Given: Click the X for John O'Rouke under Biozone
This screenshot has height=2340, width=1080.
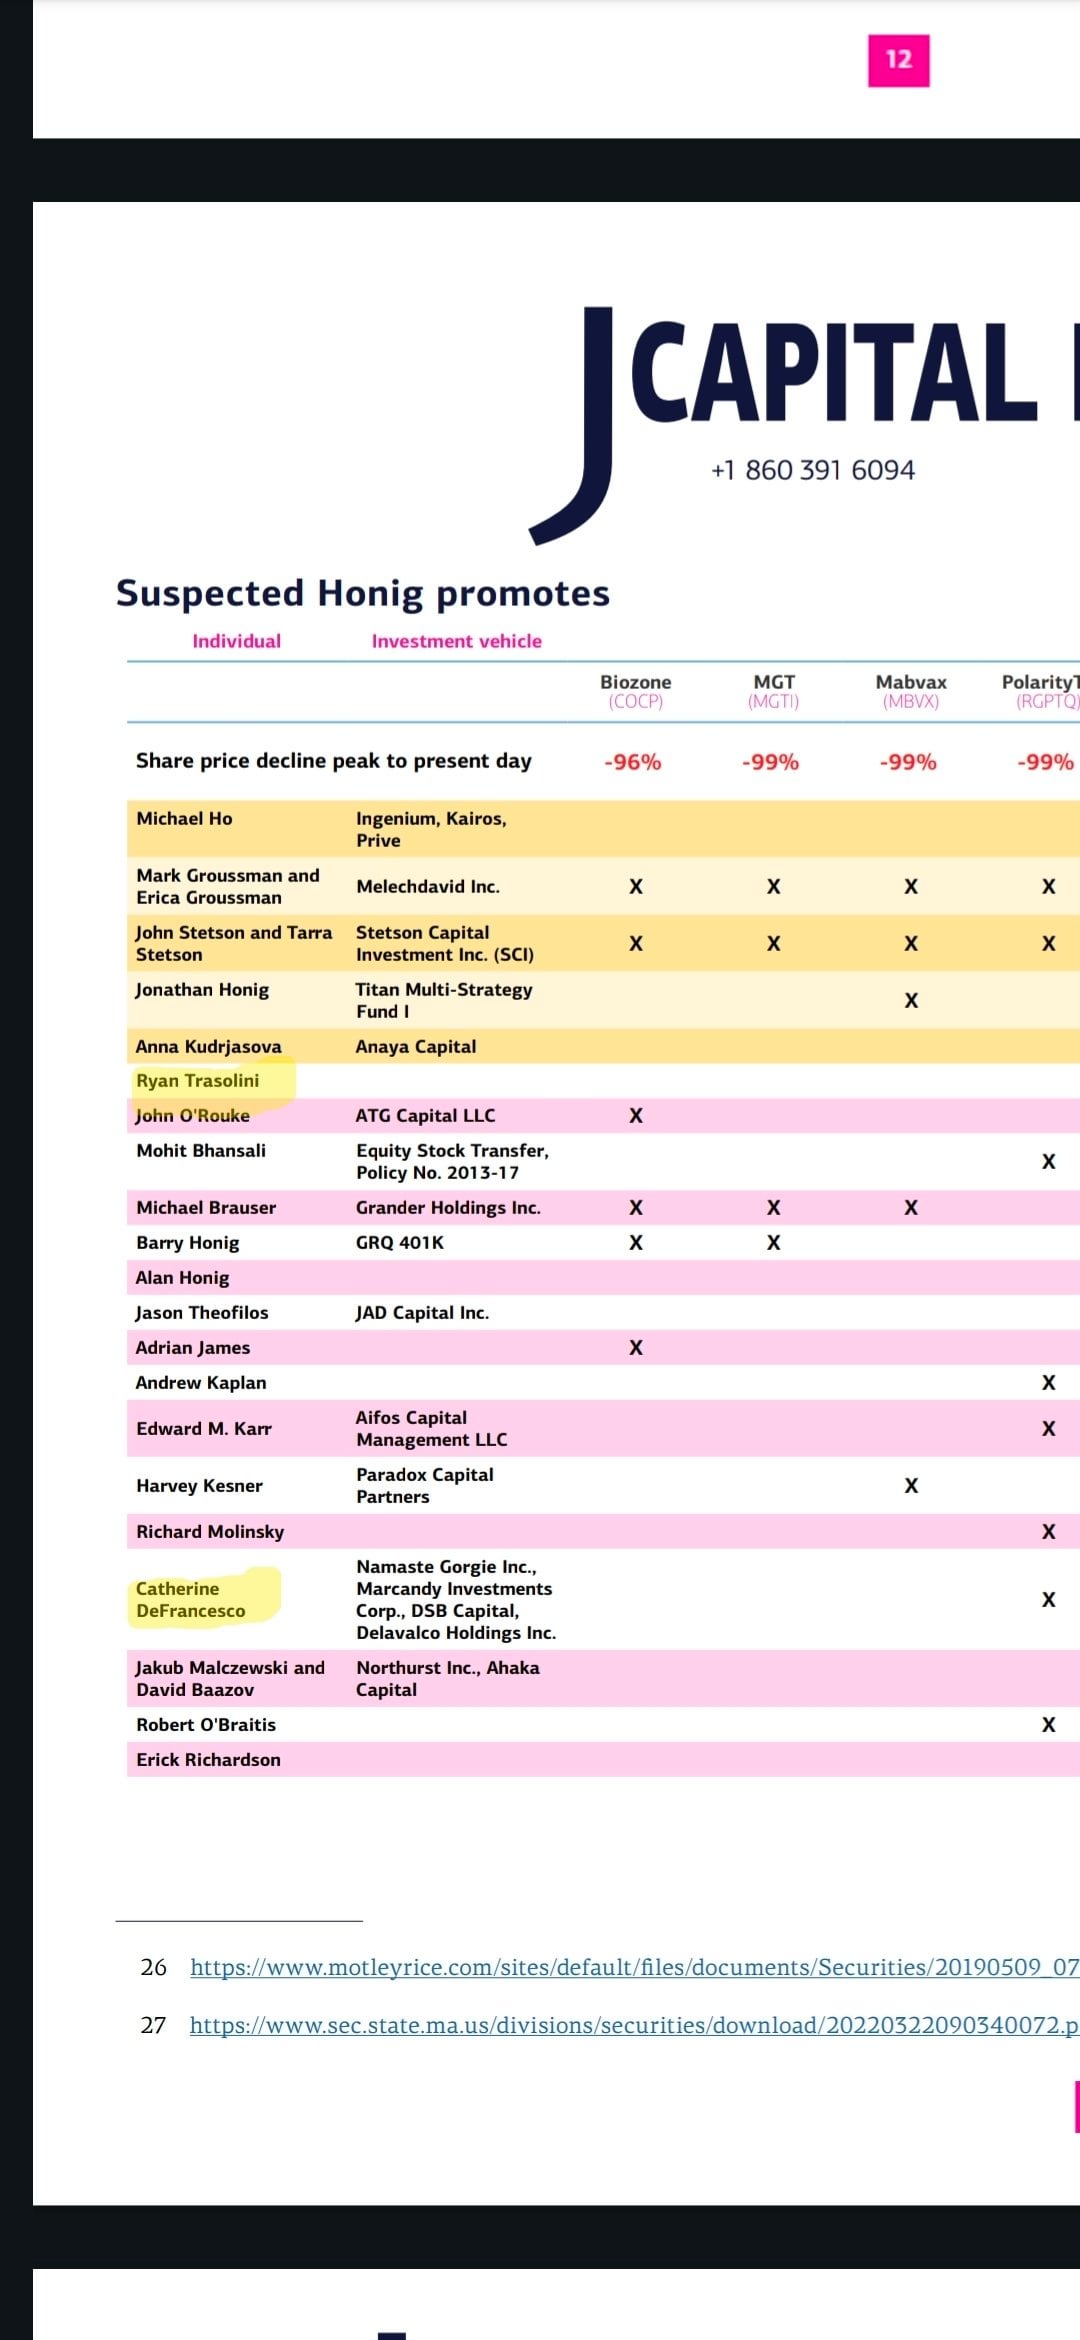Looking at the screenshot, I should (x=636, y=1115).
